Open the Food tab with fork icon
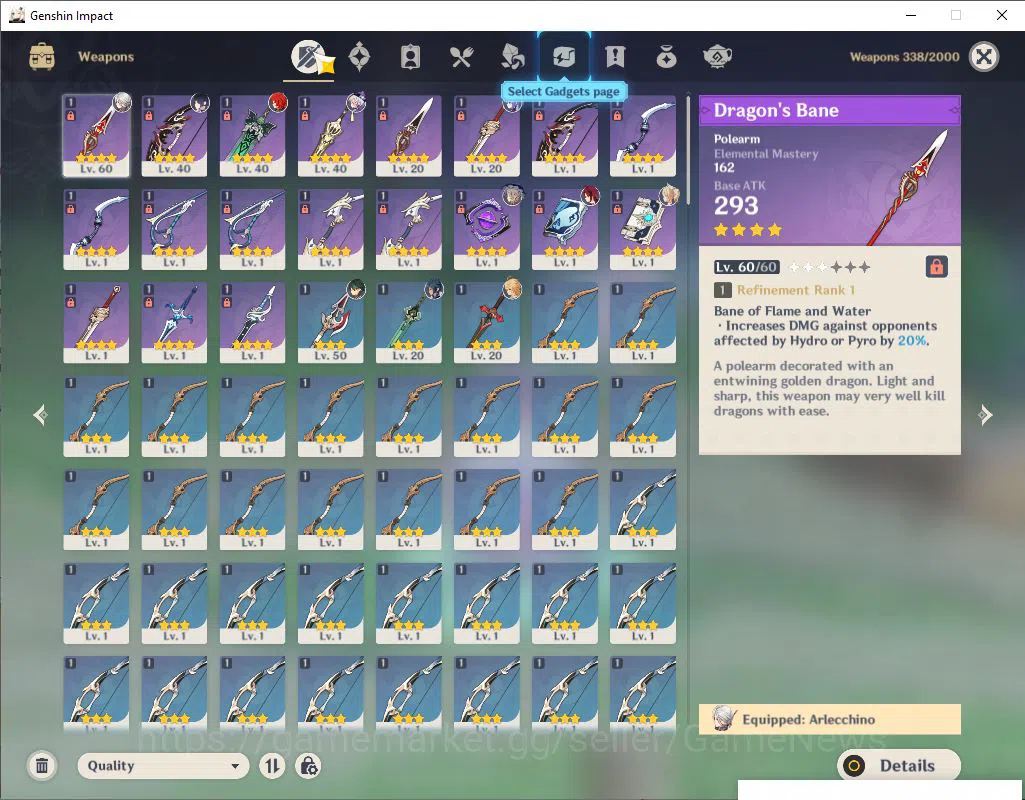The height and width of the screenshot is (800, 1025). [461, 58]
